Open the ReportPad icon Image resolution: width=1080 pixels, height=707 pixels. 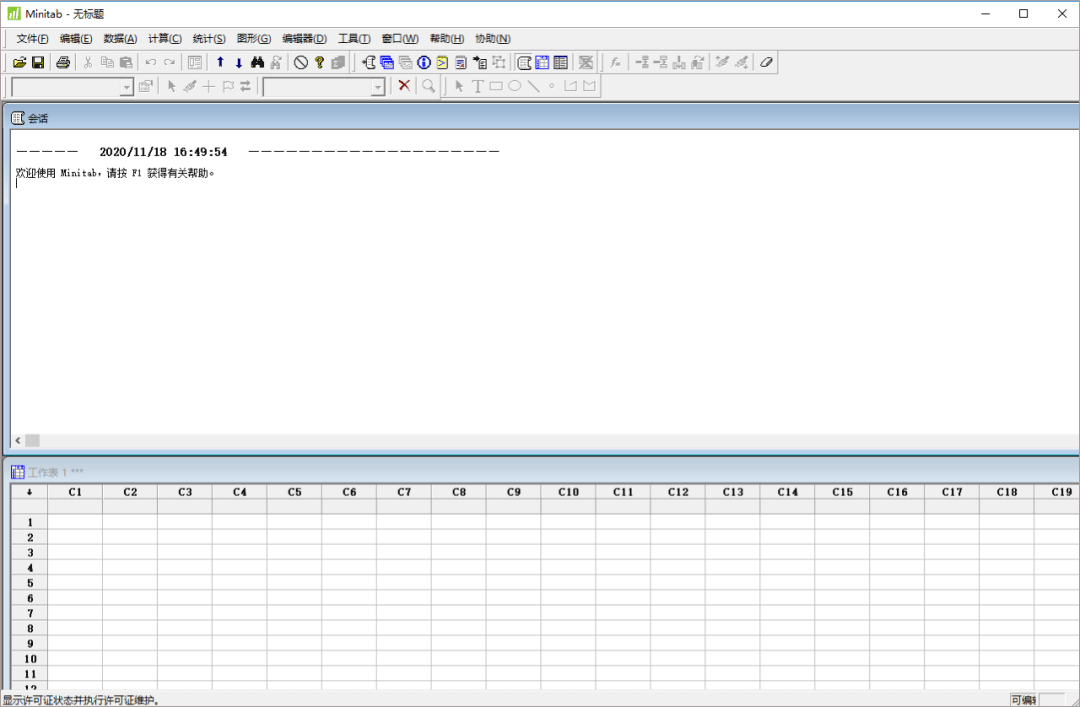(461, 63)
